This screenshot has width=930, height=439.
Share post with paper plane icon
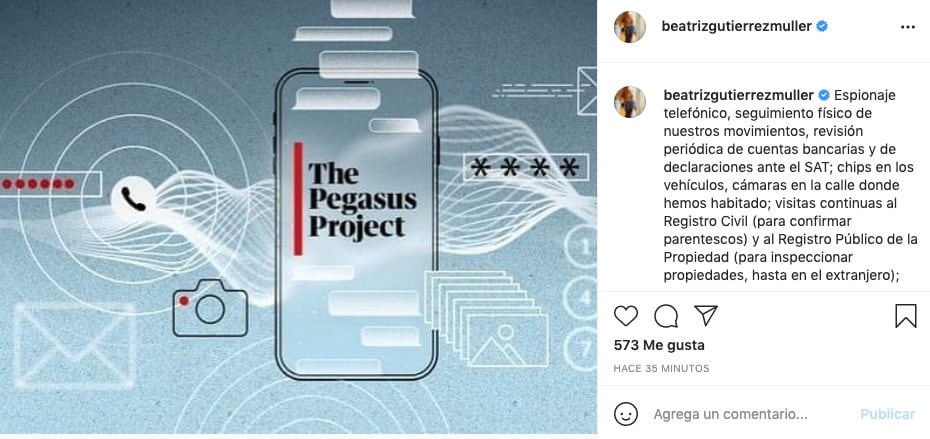click(706, 316)
